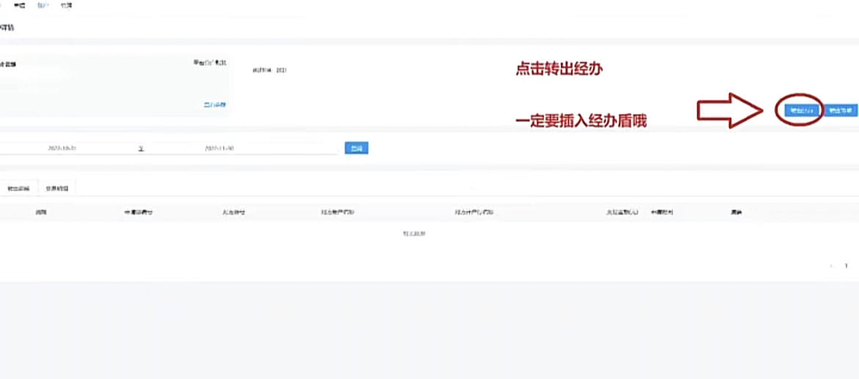Viewport: 859px width, 379px height.
Task: Go to page 1 in the pagination
Action: click(847, 266)
